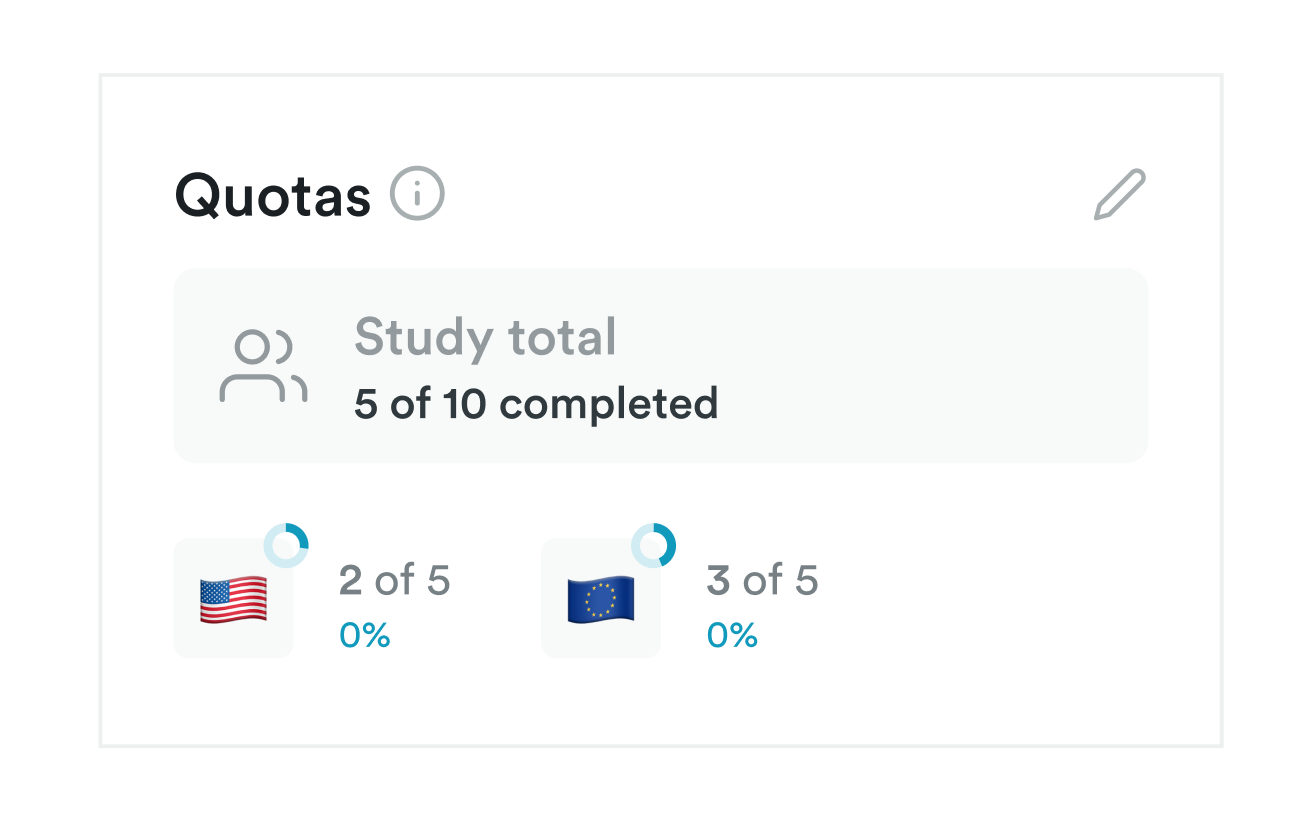Click the EU flag tile background
1316x820 pixels.
601,598
